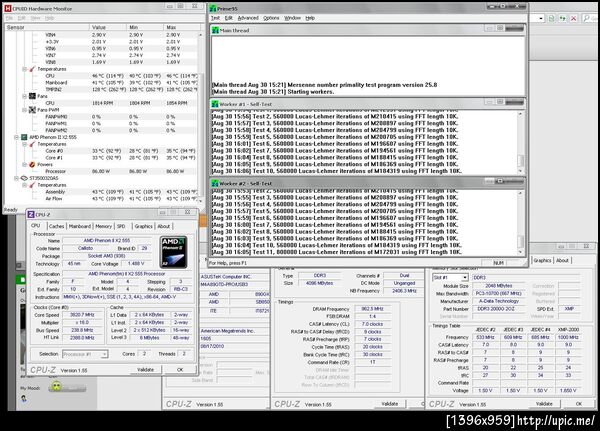Select the TMPIN2 temperature row
The height and width of the screenshot is (431, 600).
[x=101, y=89]
